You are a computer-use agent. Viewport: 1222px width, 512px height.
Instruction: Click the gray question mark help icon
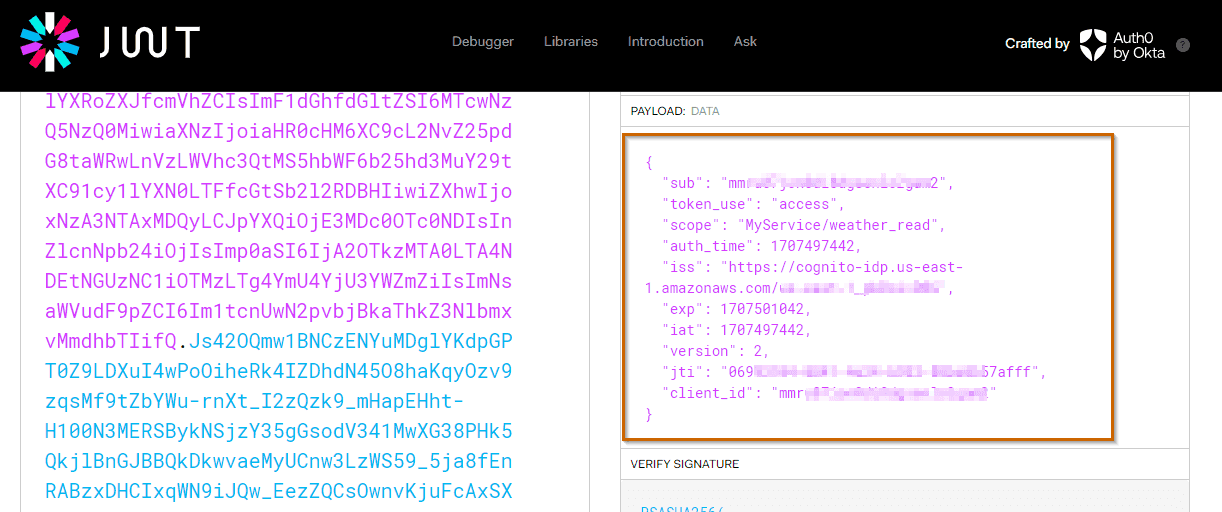[x=1183, y=45]
